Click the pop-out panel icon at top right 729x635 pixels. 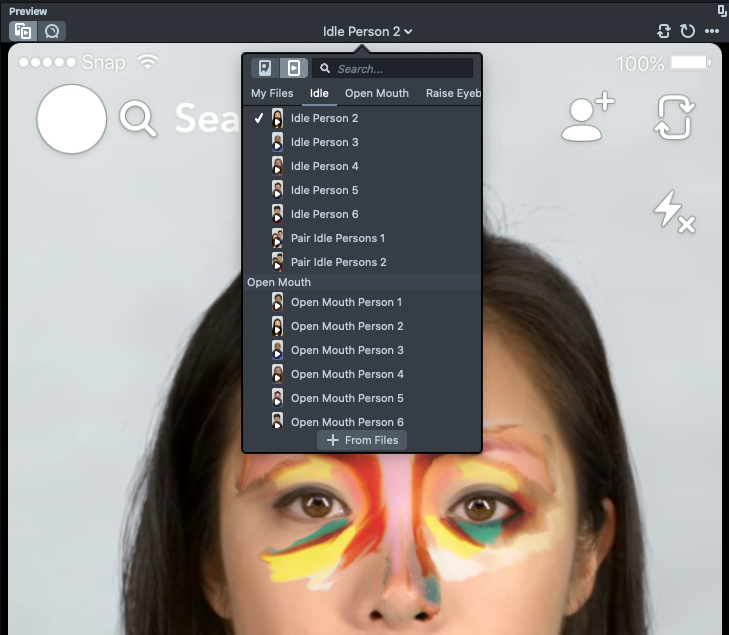click(x=722, y=10)
